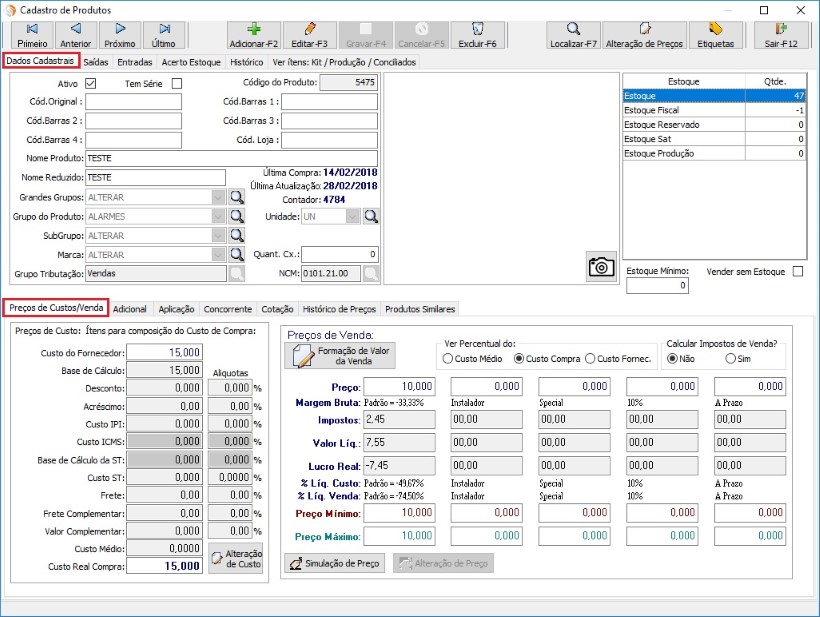Open the Etiquetas label tool
Image resolution: width=820 pixels, height=617 pixels.
pyautogui.click(x=715, y=35)
